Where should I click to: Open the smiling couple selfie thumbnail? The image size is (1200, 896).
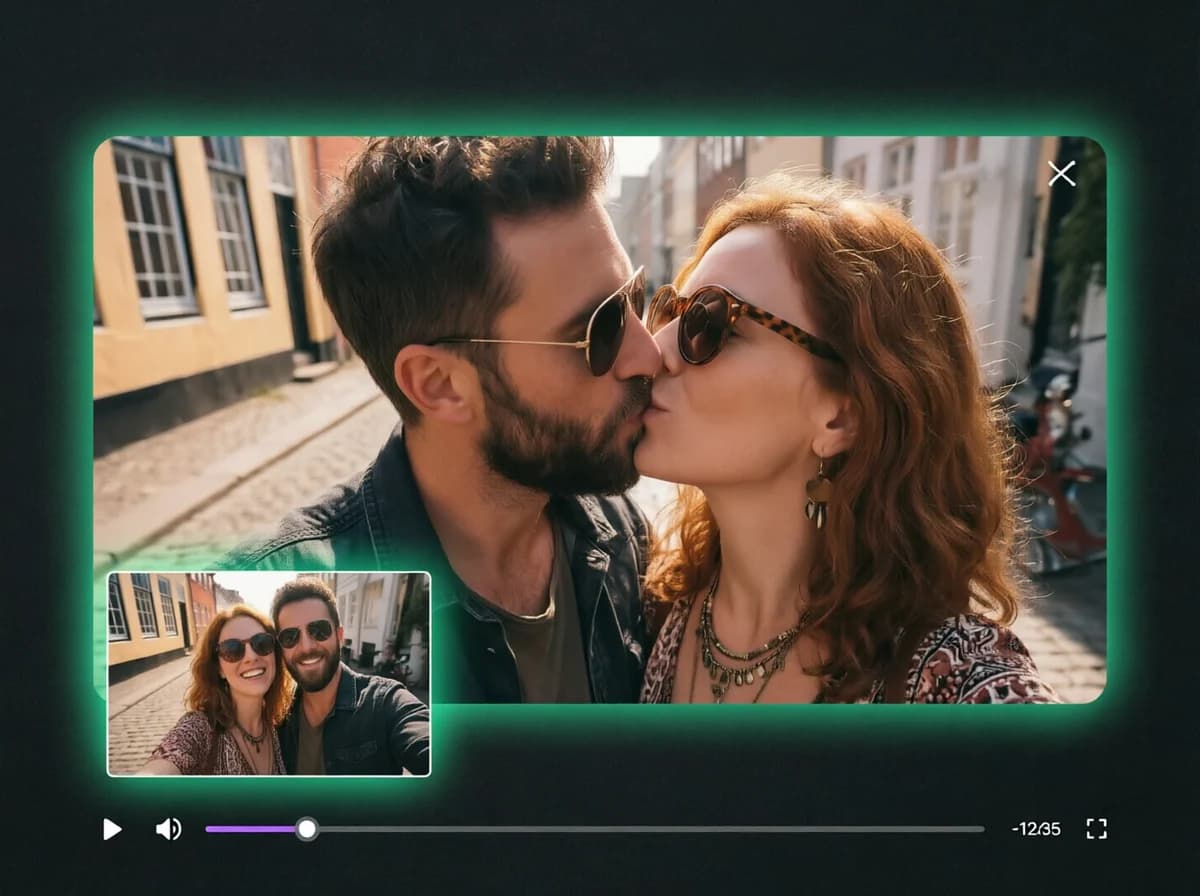click(x=269, y=674)
